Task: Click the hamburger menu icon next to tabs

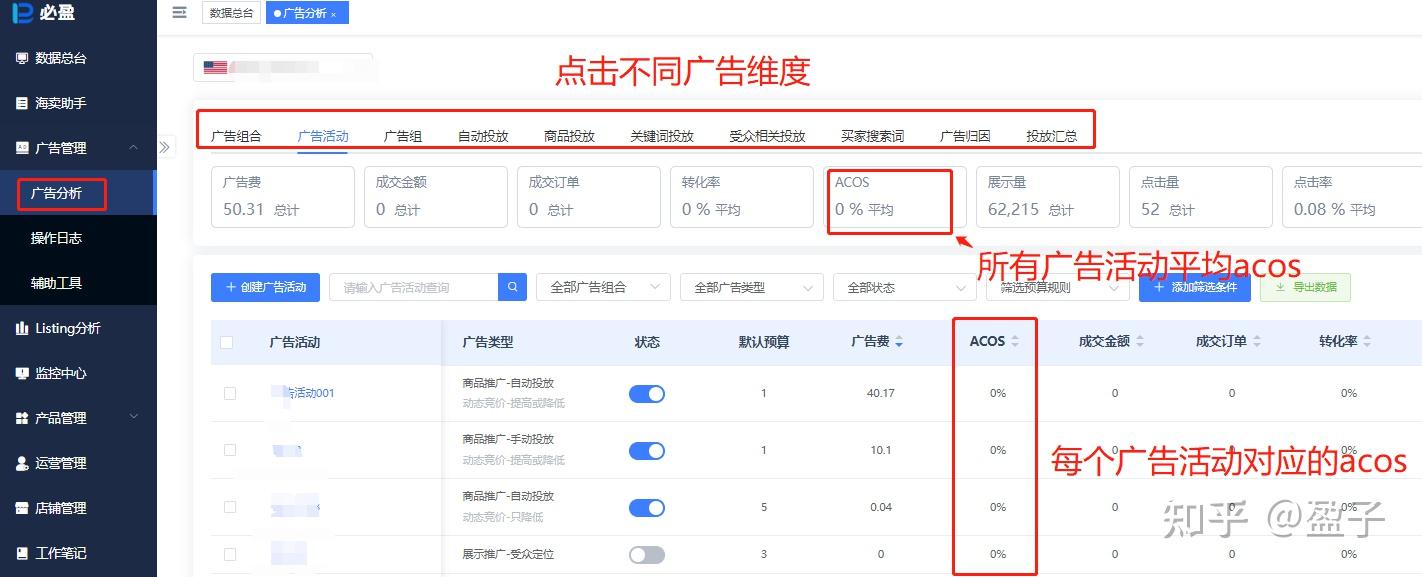Action: click(x=179, y=12)
